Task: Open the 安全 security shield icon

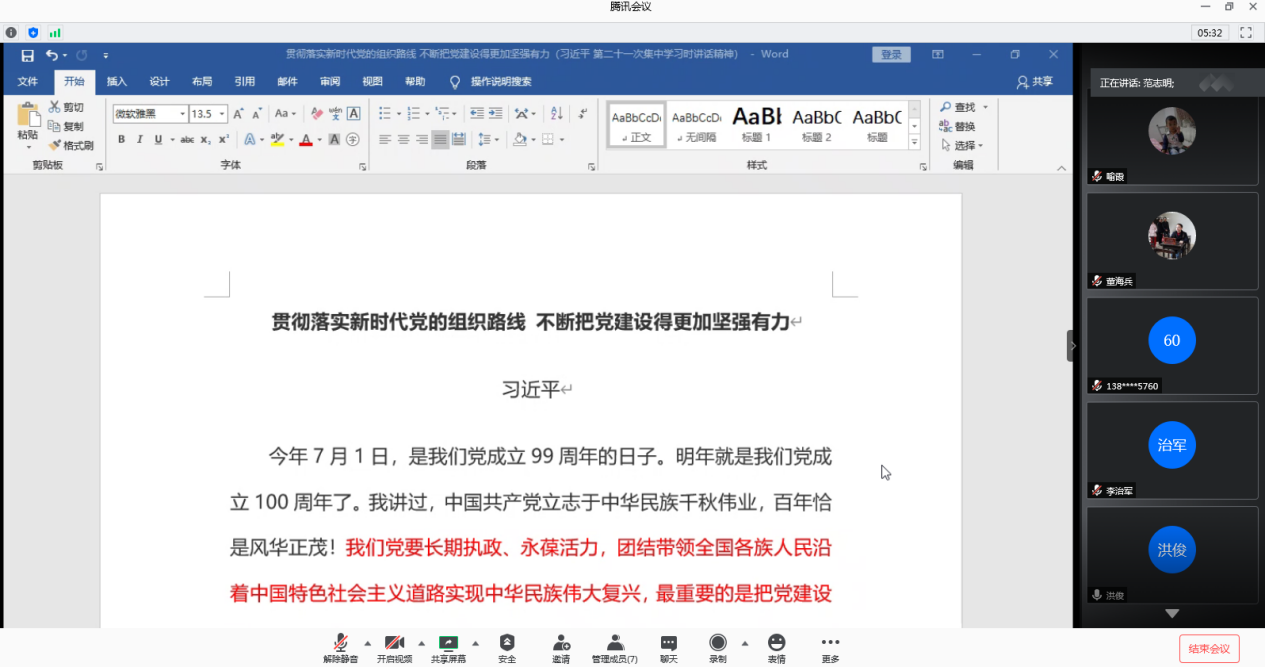Action: [x=507, y=643]
